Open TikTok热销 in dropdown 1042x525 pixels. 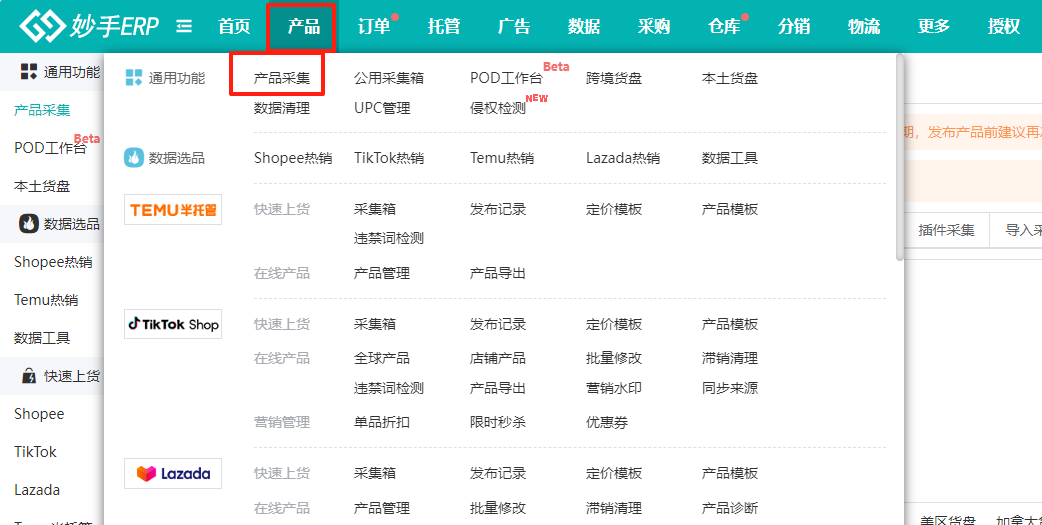coord(389,158)
